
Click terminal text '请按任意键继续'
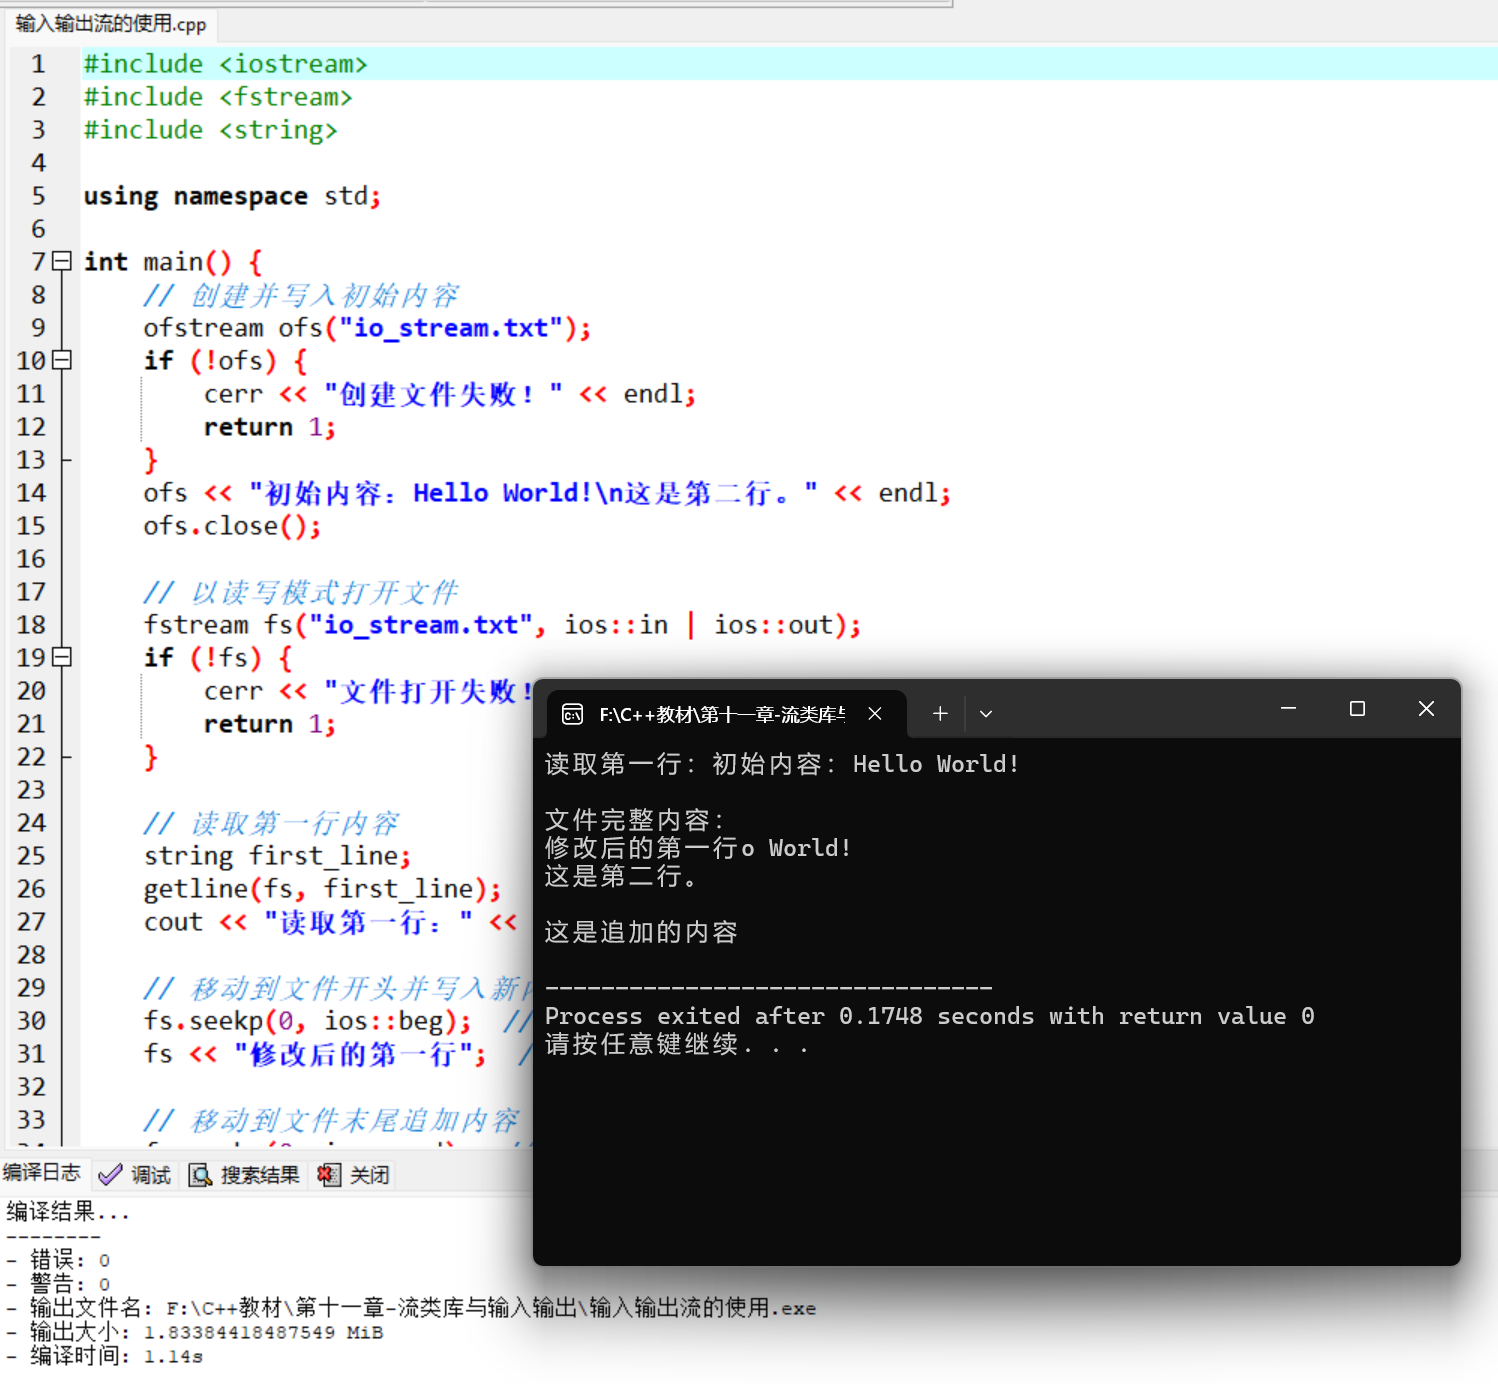(x=641, y=1044)
